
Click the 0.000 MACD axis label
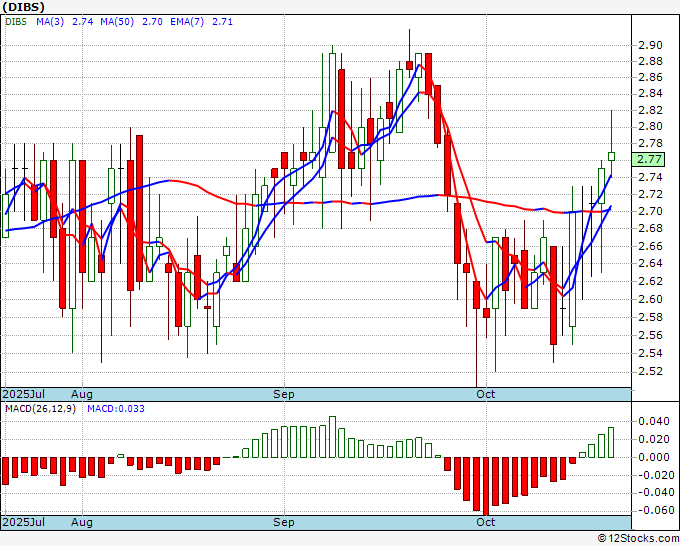pos(654,457)
